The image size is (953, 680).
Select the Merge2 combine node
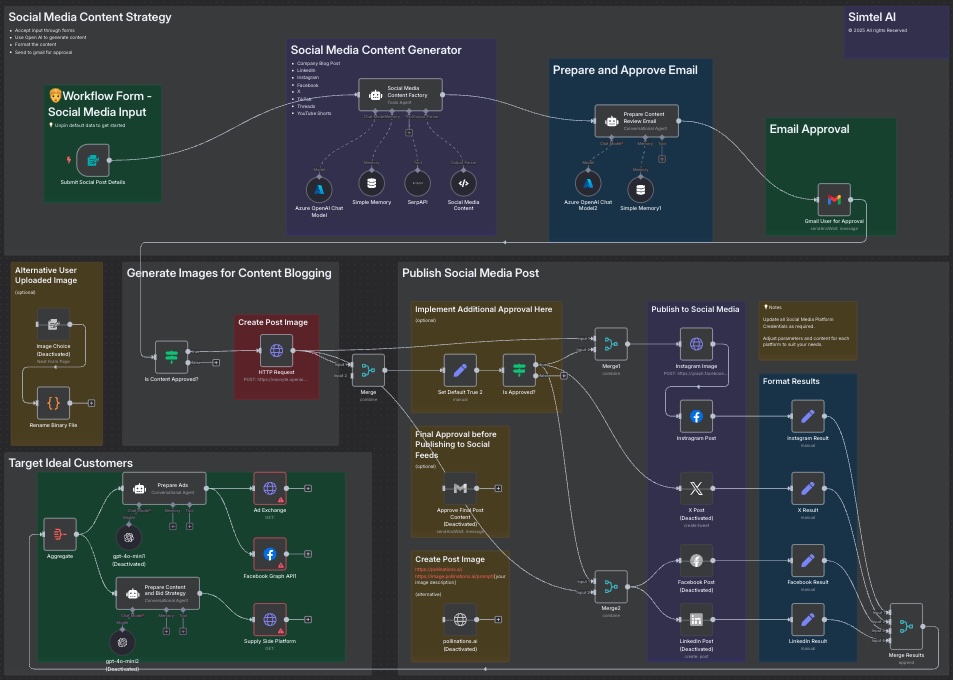611,586
